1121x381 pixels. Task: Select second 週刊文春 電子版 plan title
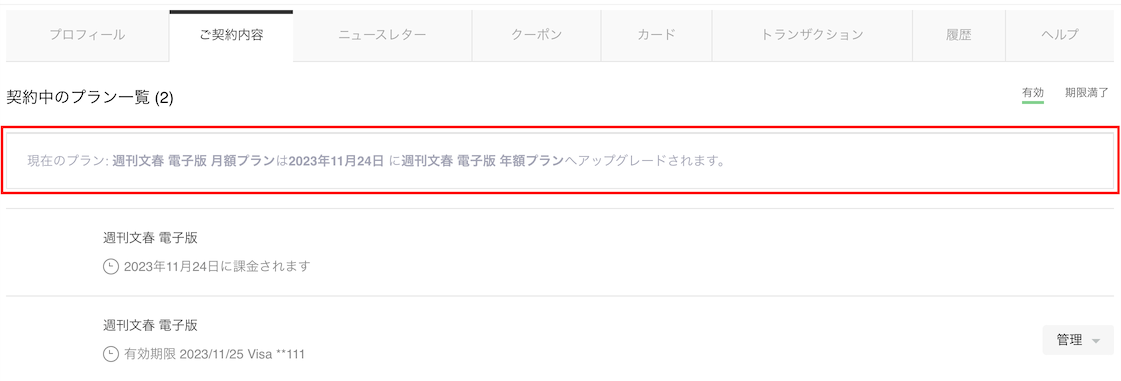coord(150,325)
